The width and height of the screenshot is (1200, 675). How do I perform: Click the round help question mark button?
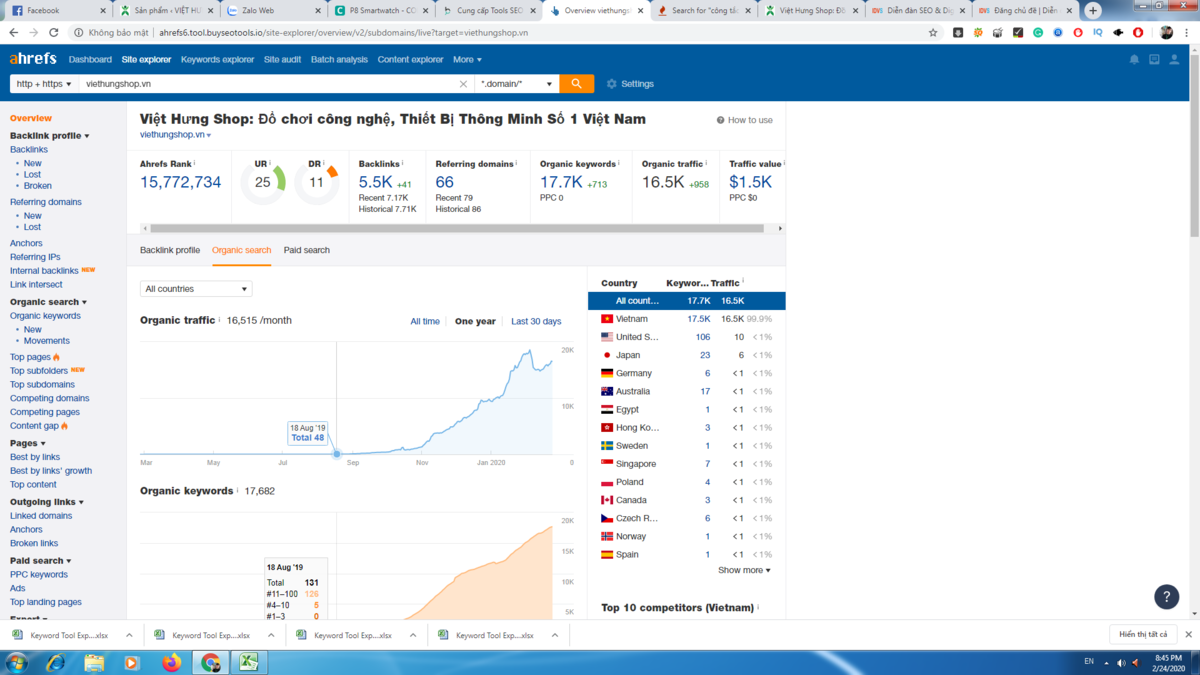pyautogui.click(x=1166, y=597)
